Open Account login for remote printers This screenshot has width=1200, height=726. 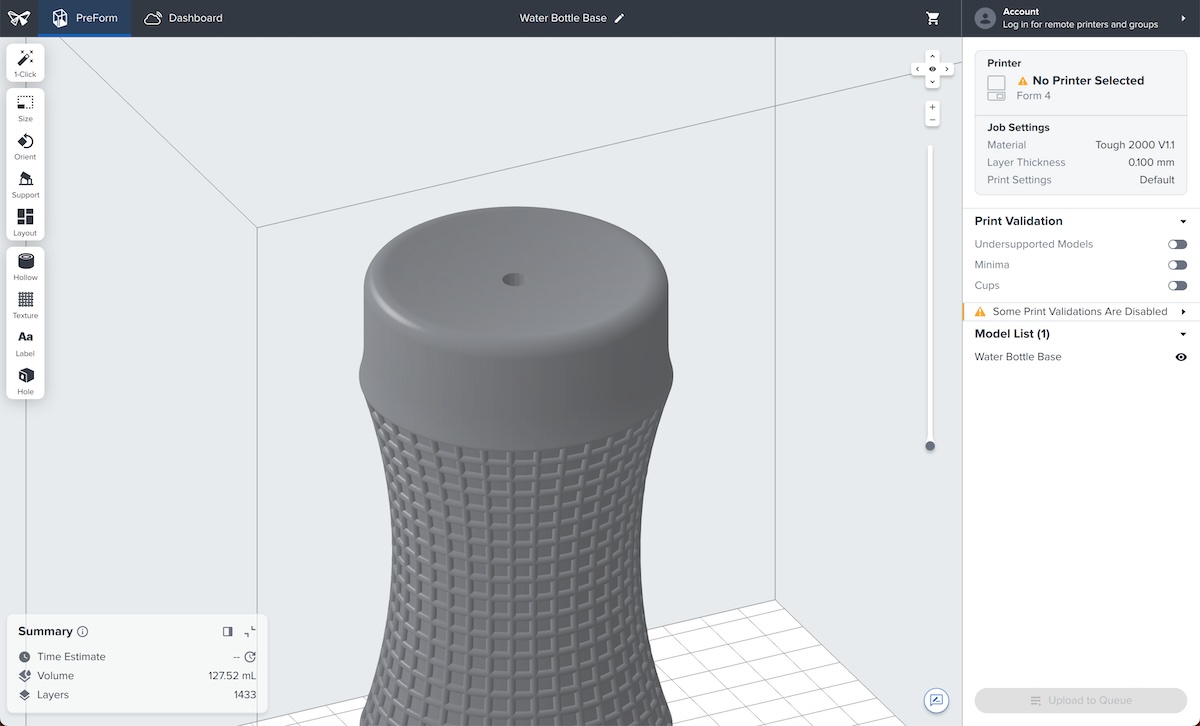coord(1080,17)
